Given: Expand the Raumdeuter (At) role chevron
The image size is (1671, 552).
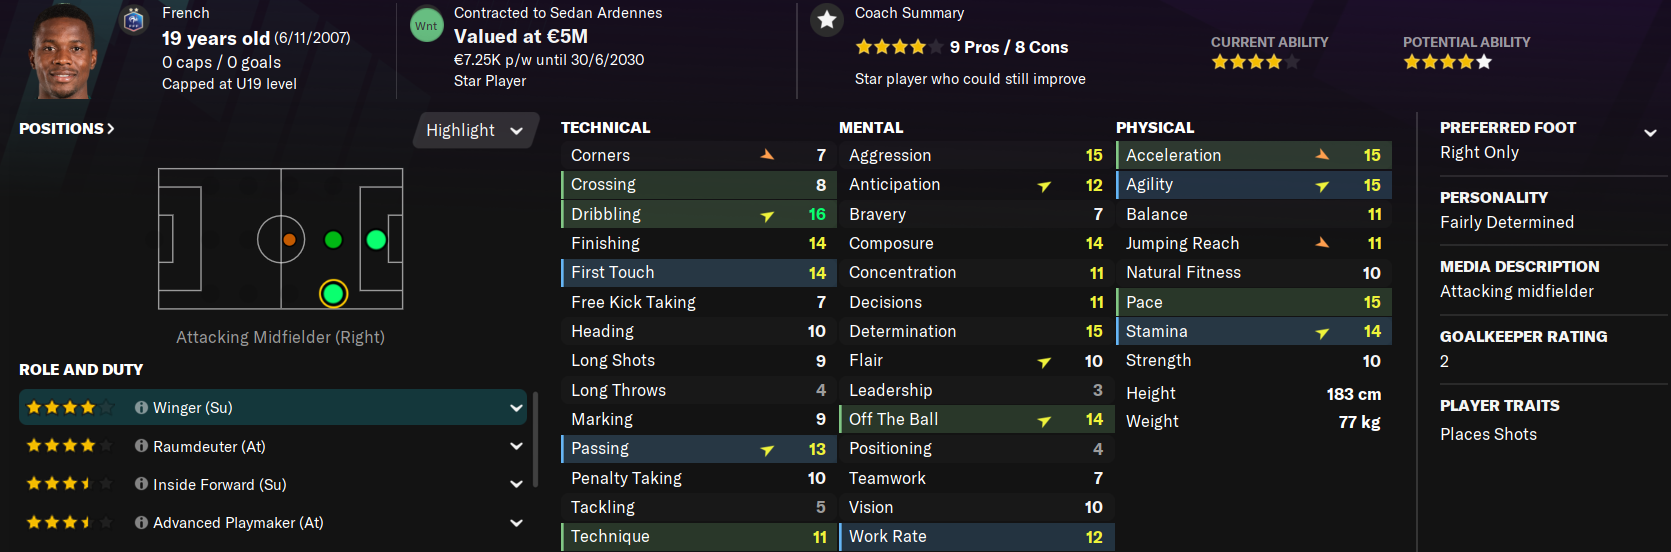Looking at the screenshot, I should pos(516,447).
